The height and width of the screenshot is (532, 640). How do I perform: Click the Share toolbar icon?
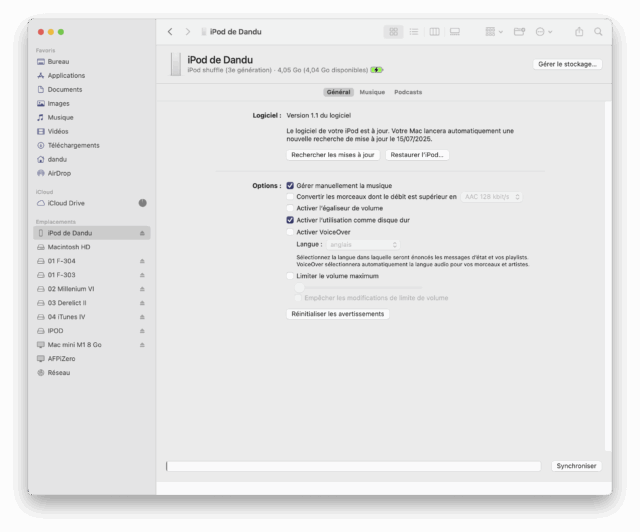(579, 32)
